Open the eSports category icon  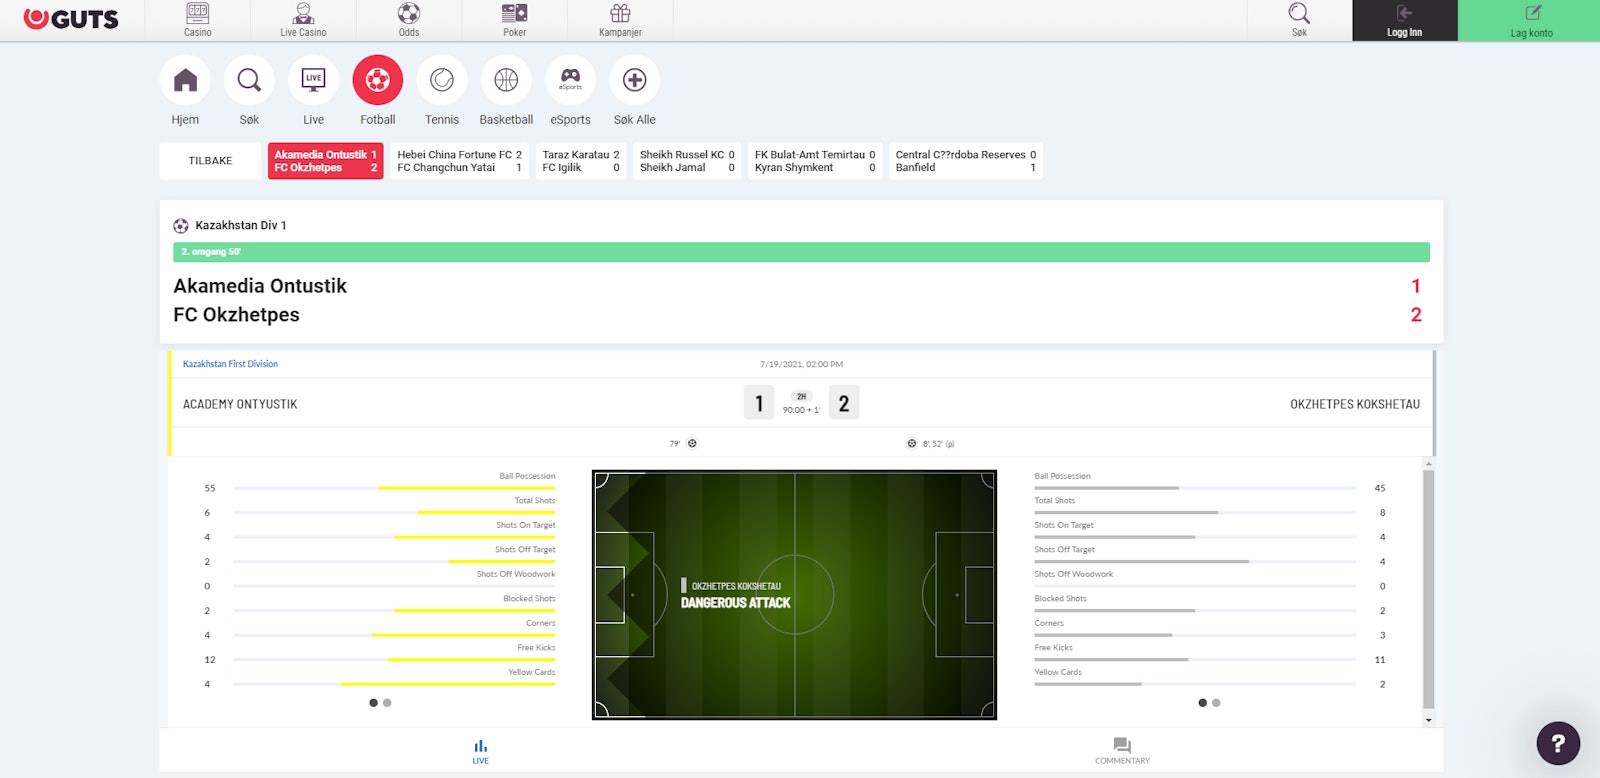pyautogui.click(x=570, y=81)
